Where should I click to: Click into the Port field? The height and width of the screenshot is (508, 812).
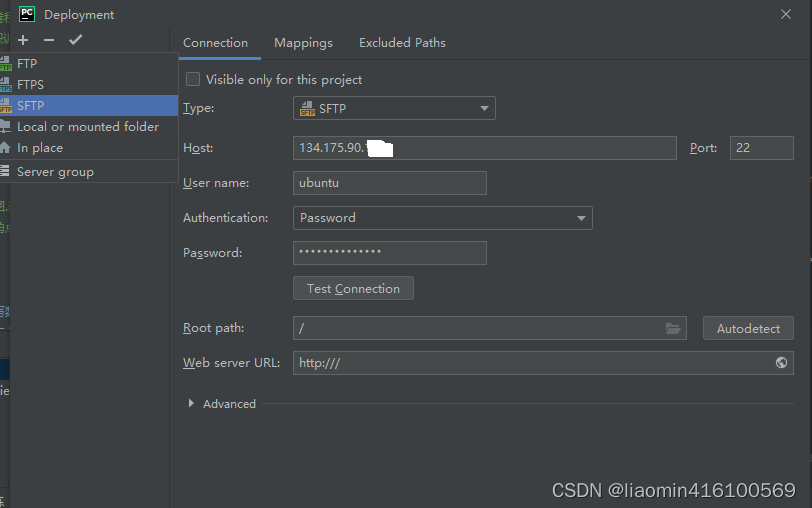tap(762, 148)
